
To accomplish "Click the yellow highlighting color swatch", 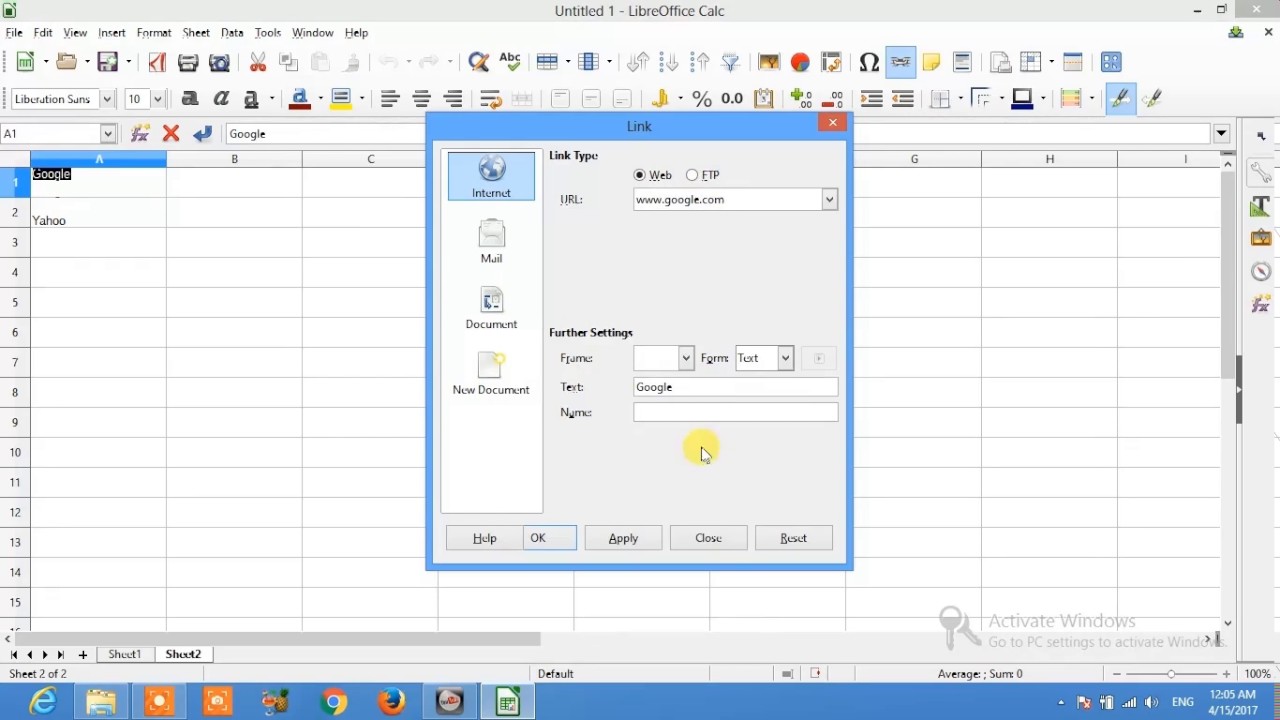I will pos(340,99).
